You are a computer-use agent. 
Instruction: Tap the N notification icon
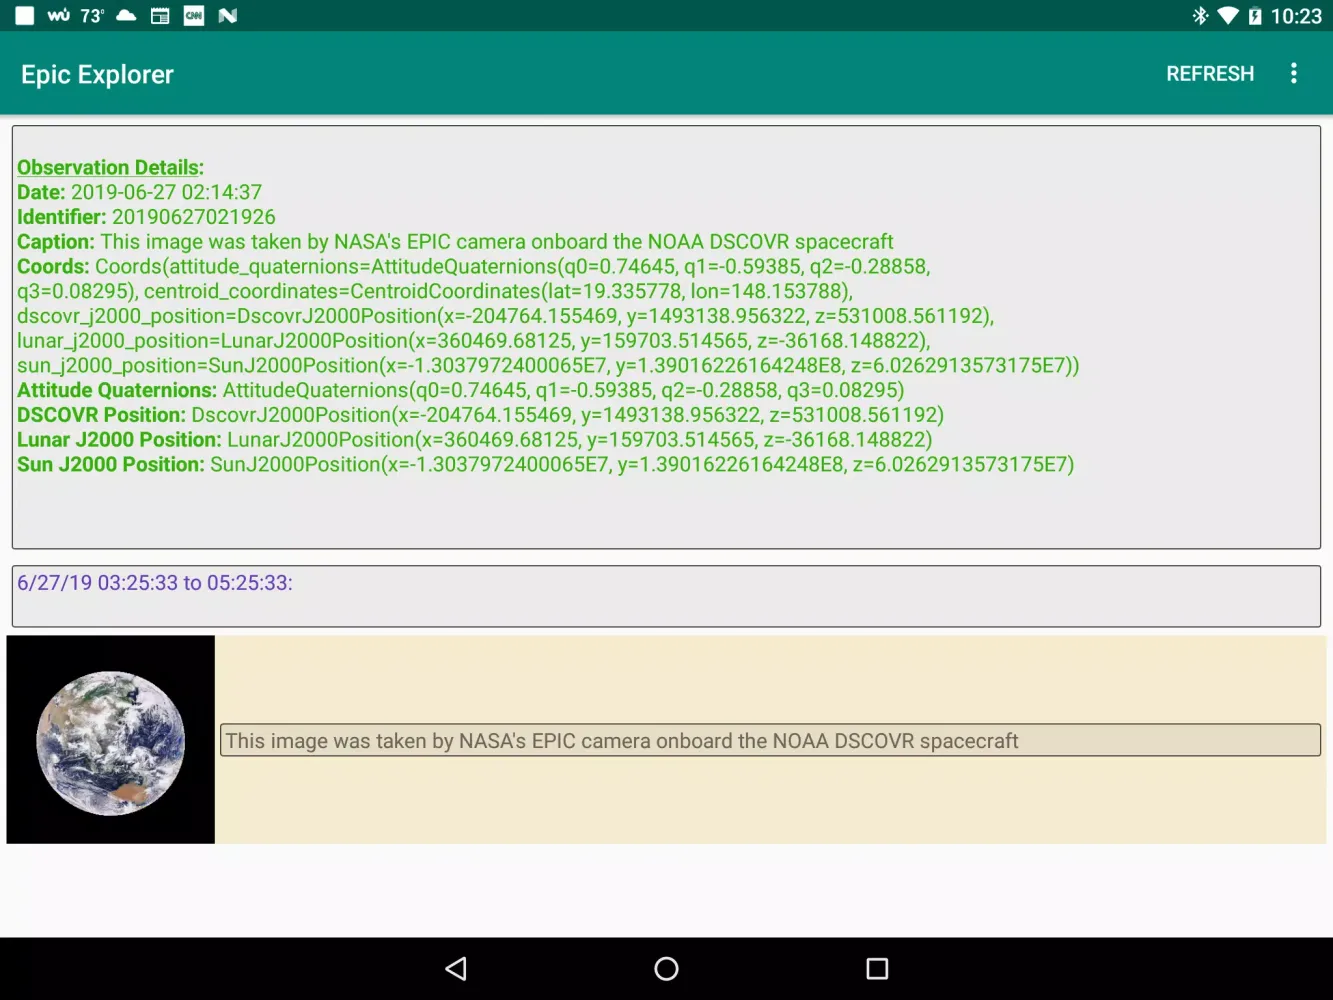coord(228,15)
